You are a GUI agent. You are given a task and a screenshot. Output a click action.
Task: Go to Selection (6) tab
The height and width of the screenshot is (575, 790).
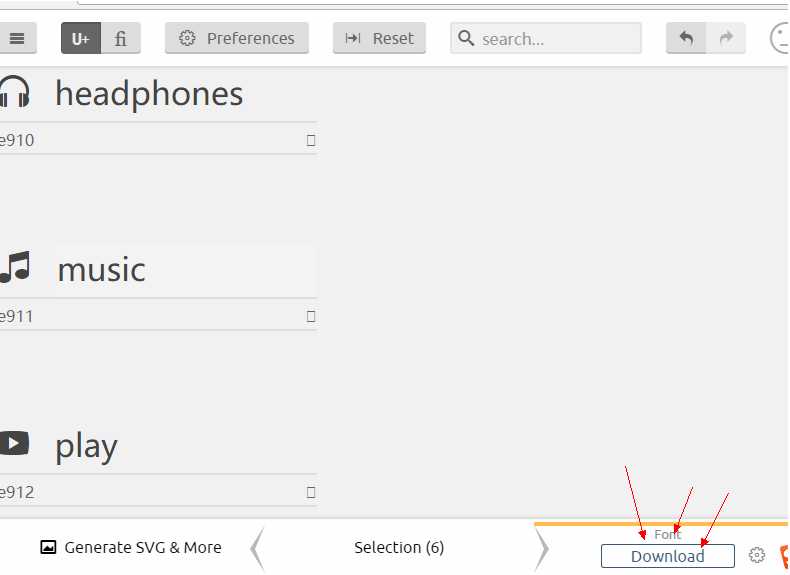click(399, 547)
